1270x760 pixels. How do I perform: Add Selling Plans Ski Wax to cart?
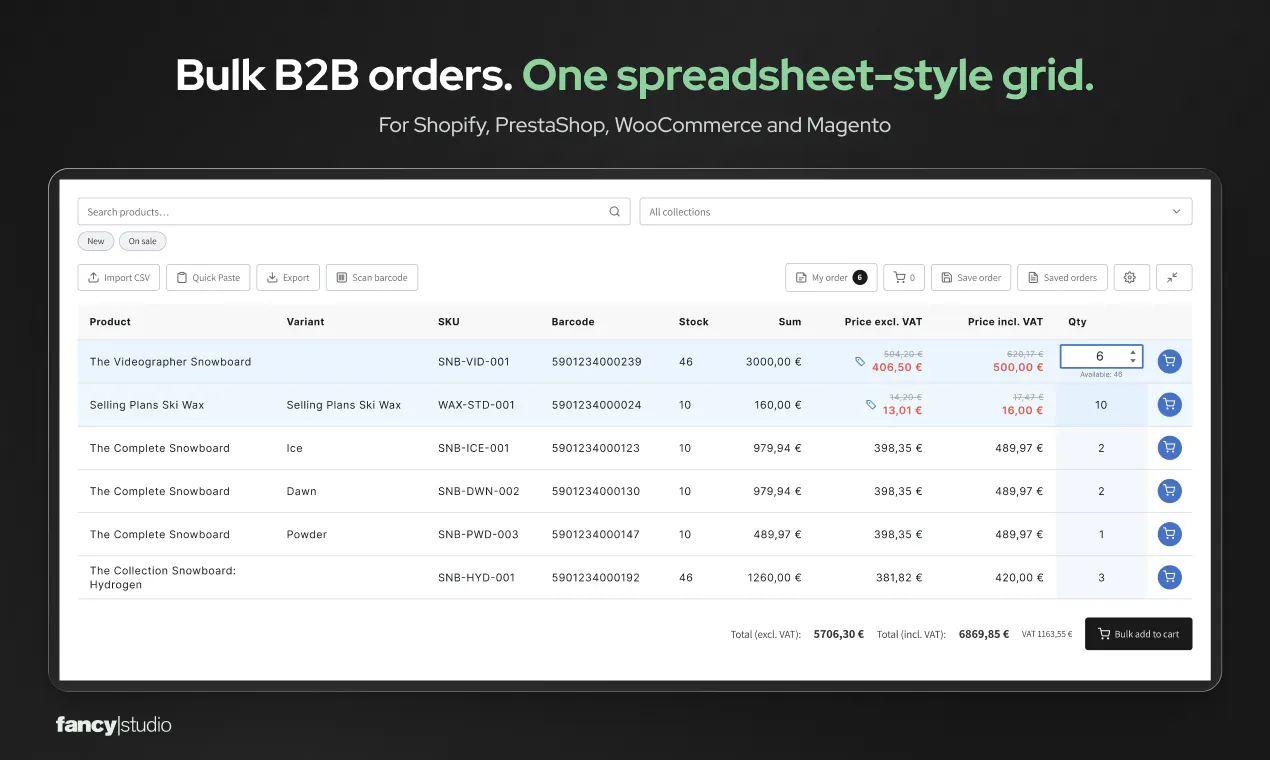point(1169,405)
